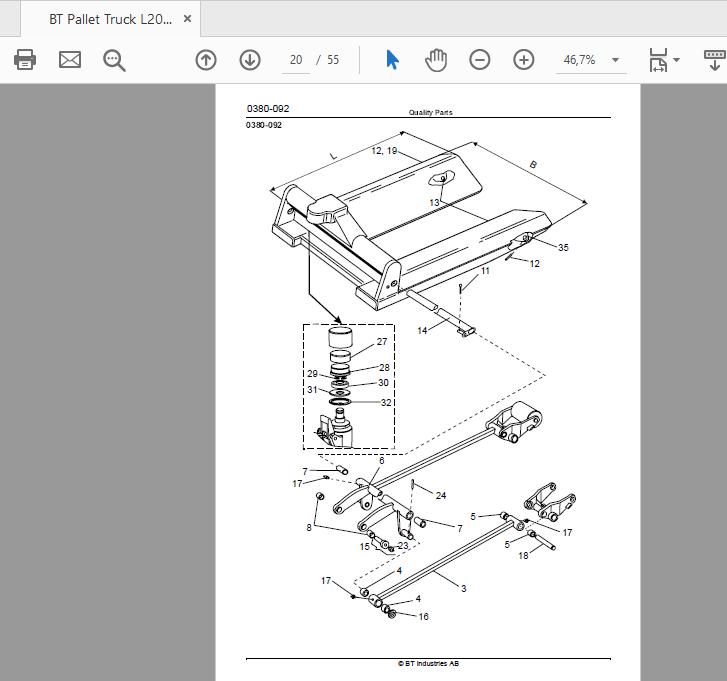The height and width of the screenshot is (681, 727).
Task: Click part number 11 label
Action: click(485, 271)
